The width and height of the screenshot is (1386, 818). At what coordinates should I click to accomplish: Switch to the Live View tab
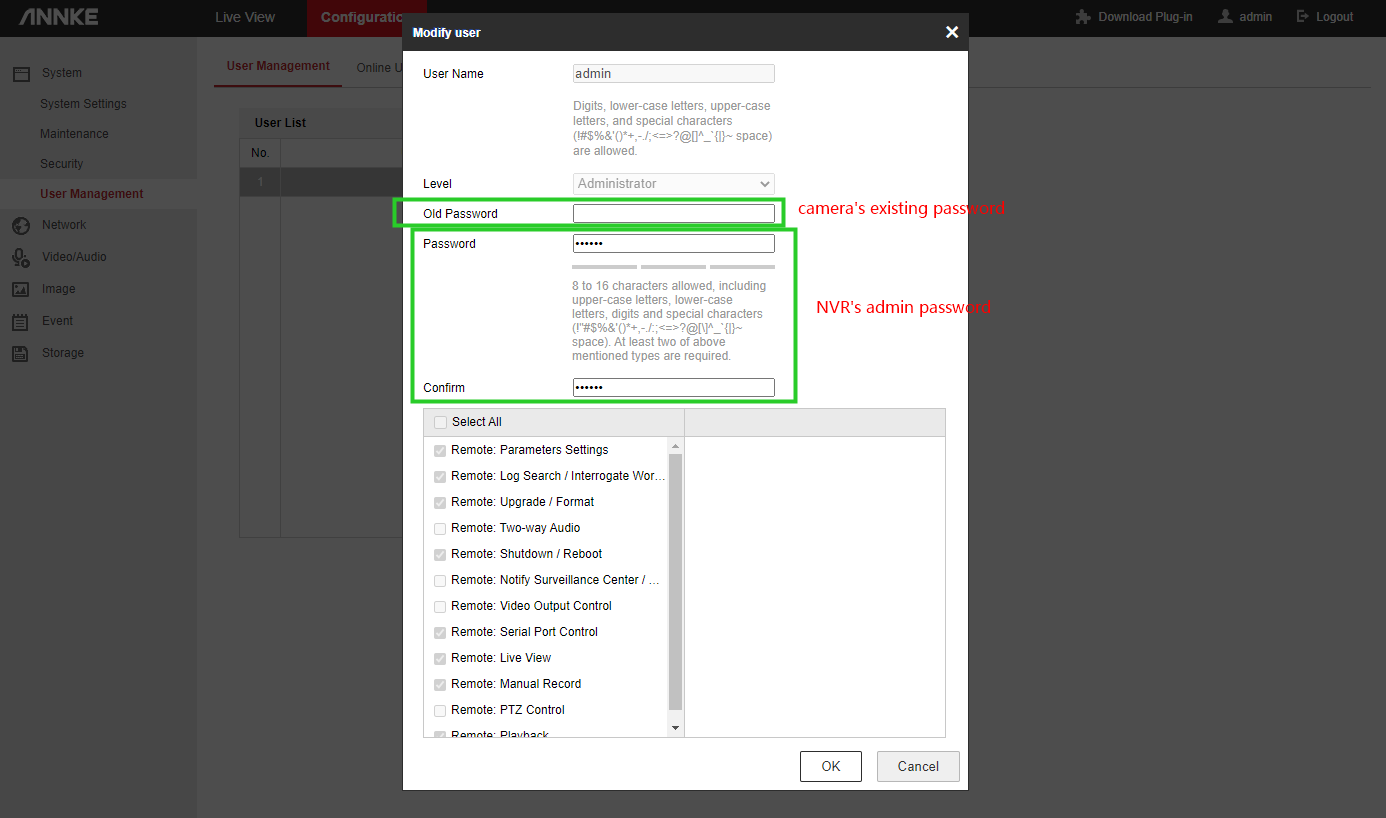(x=245, y=17)
